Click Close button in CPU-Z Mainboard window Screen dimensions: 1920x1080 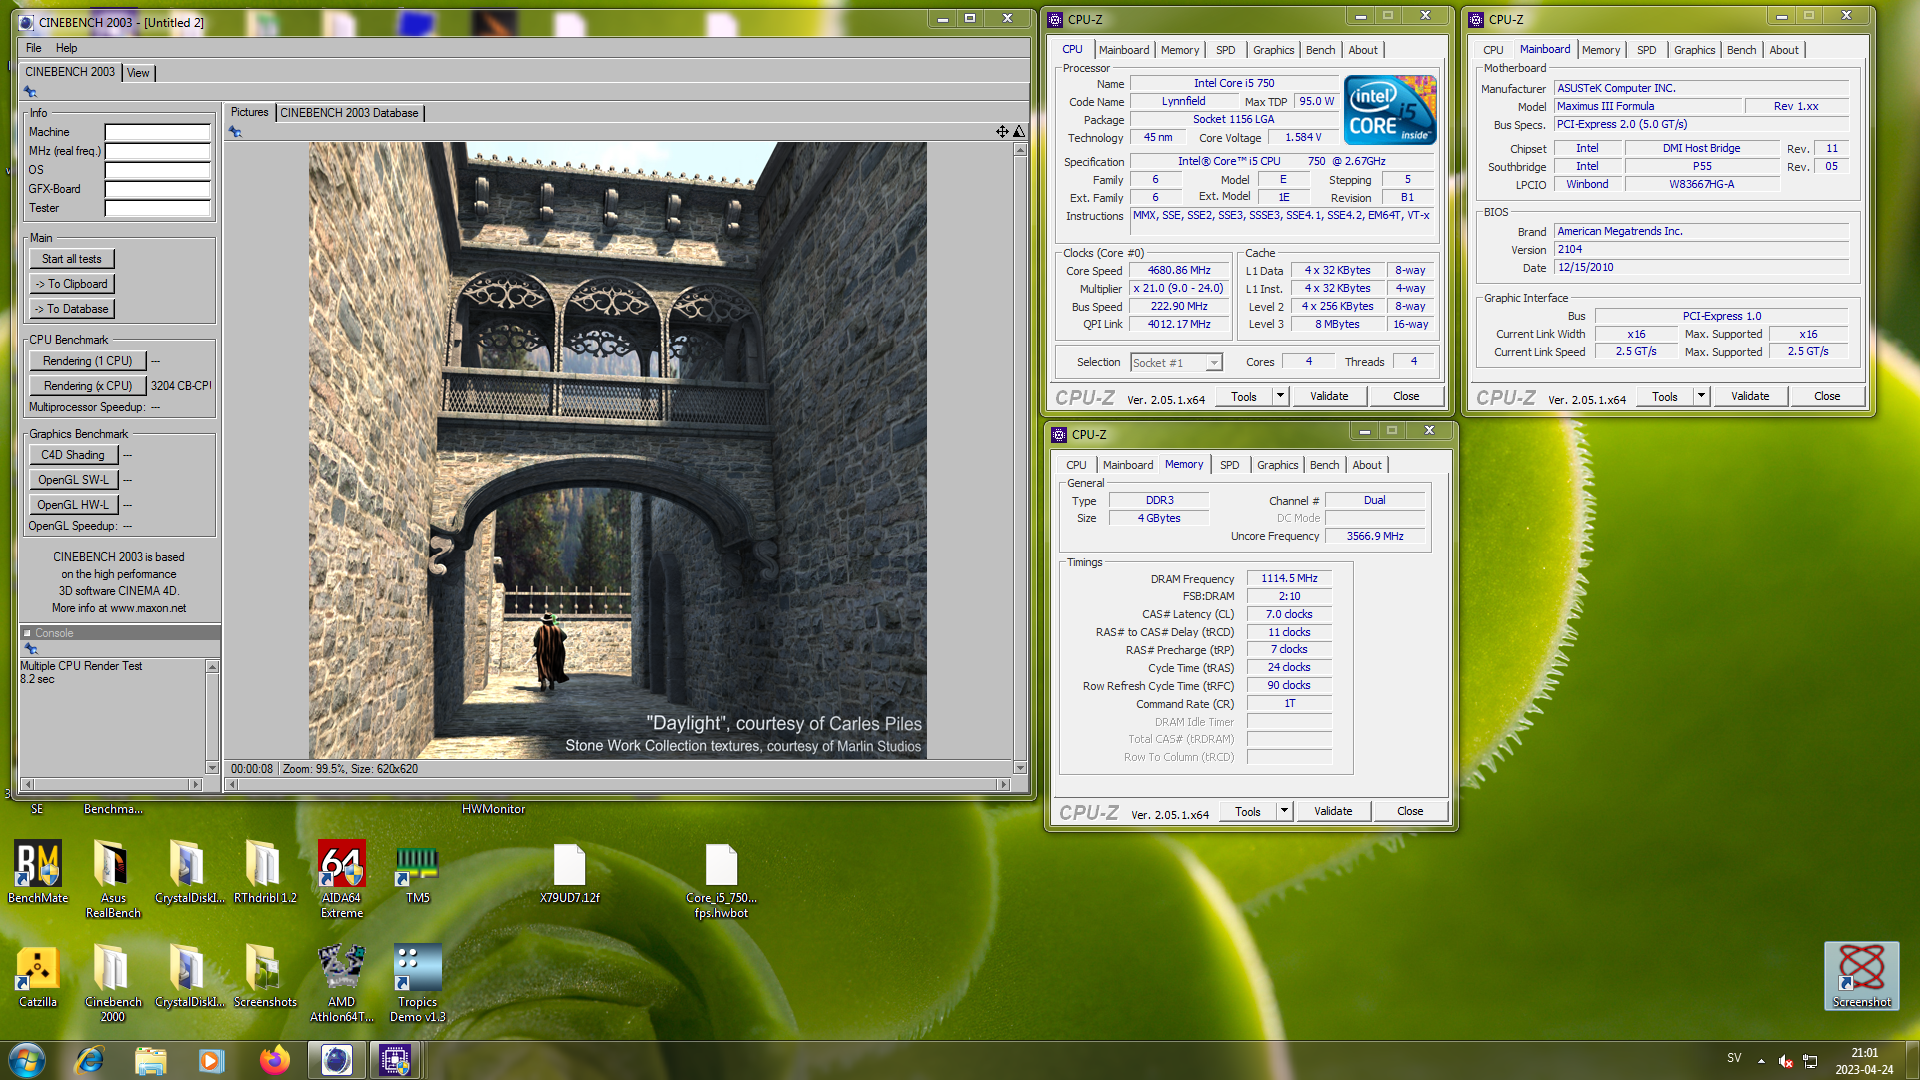tap(1827, 396)
